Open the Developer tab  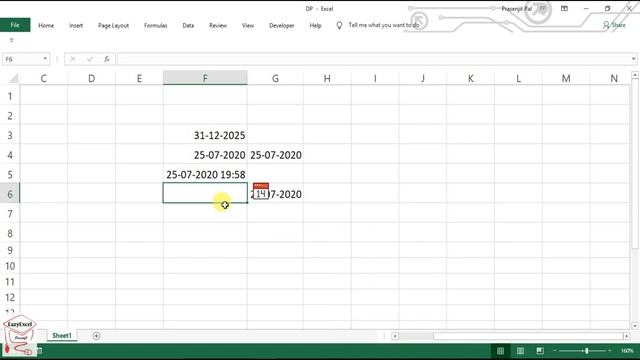pyautogui.click(x=282, y=25)
